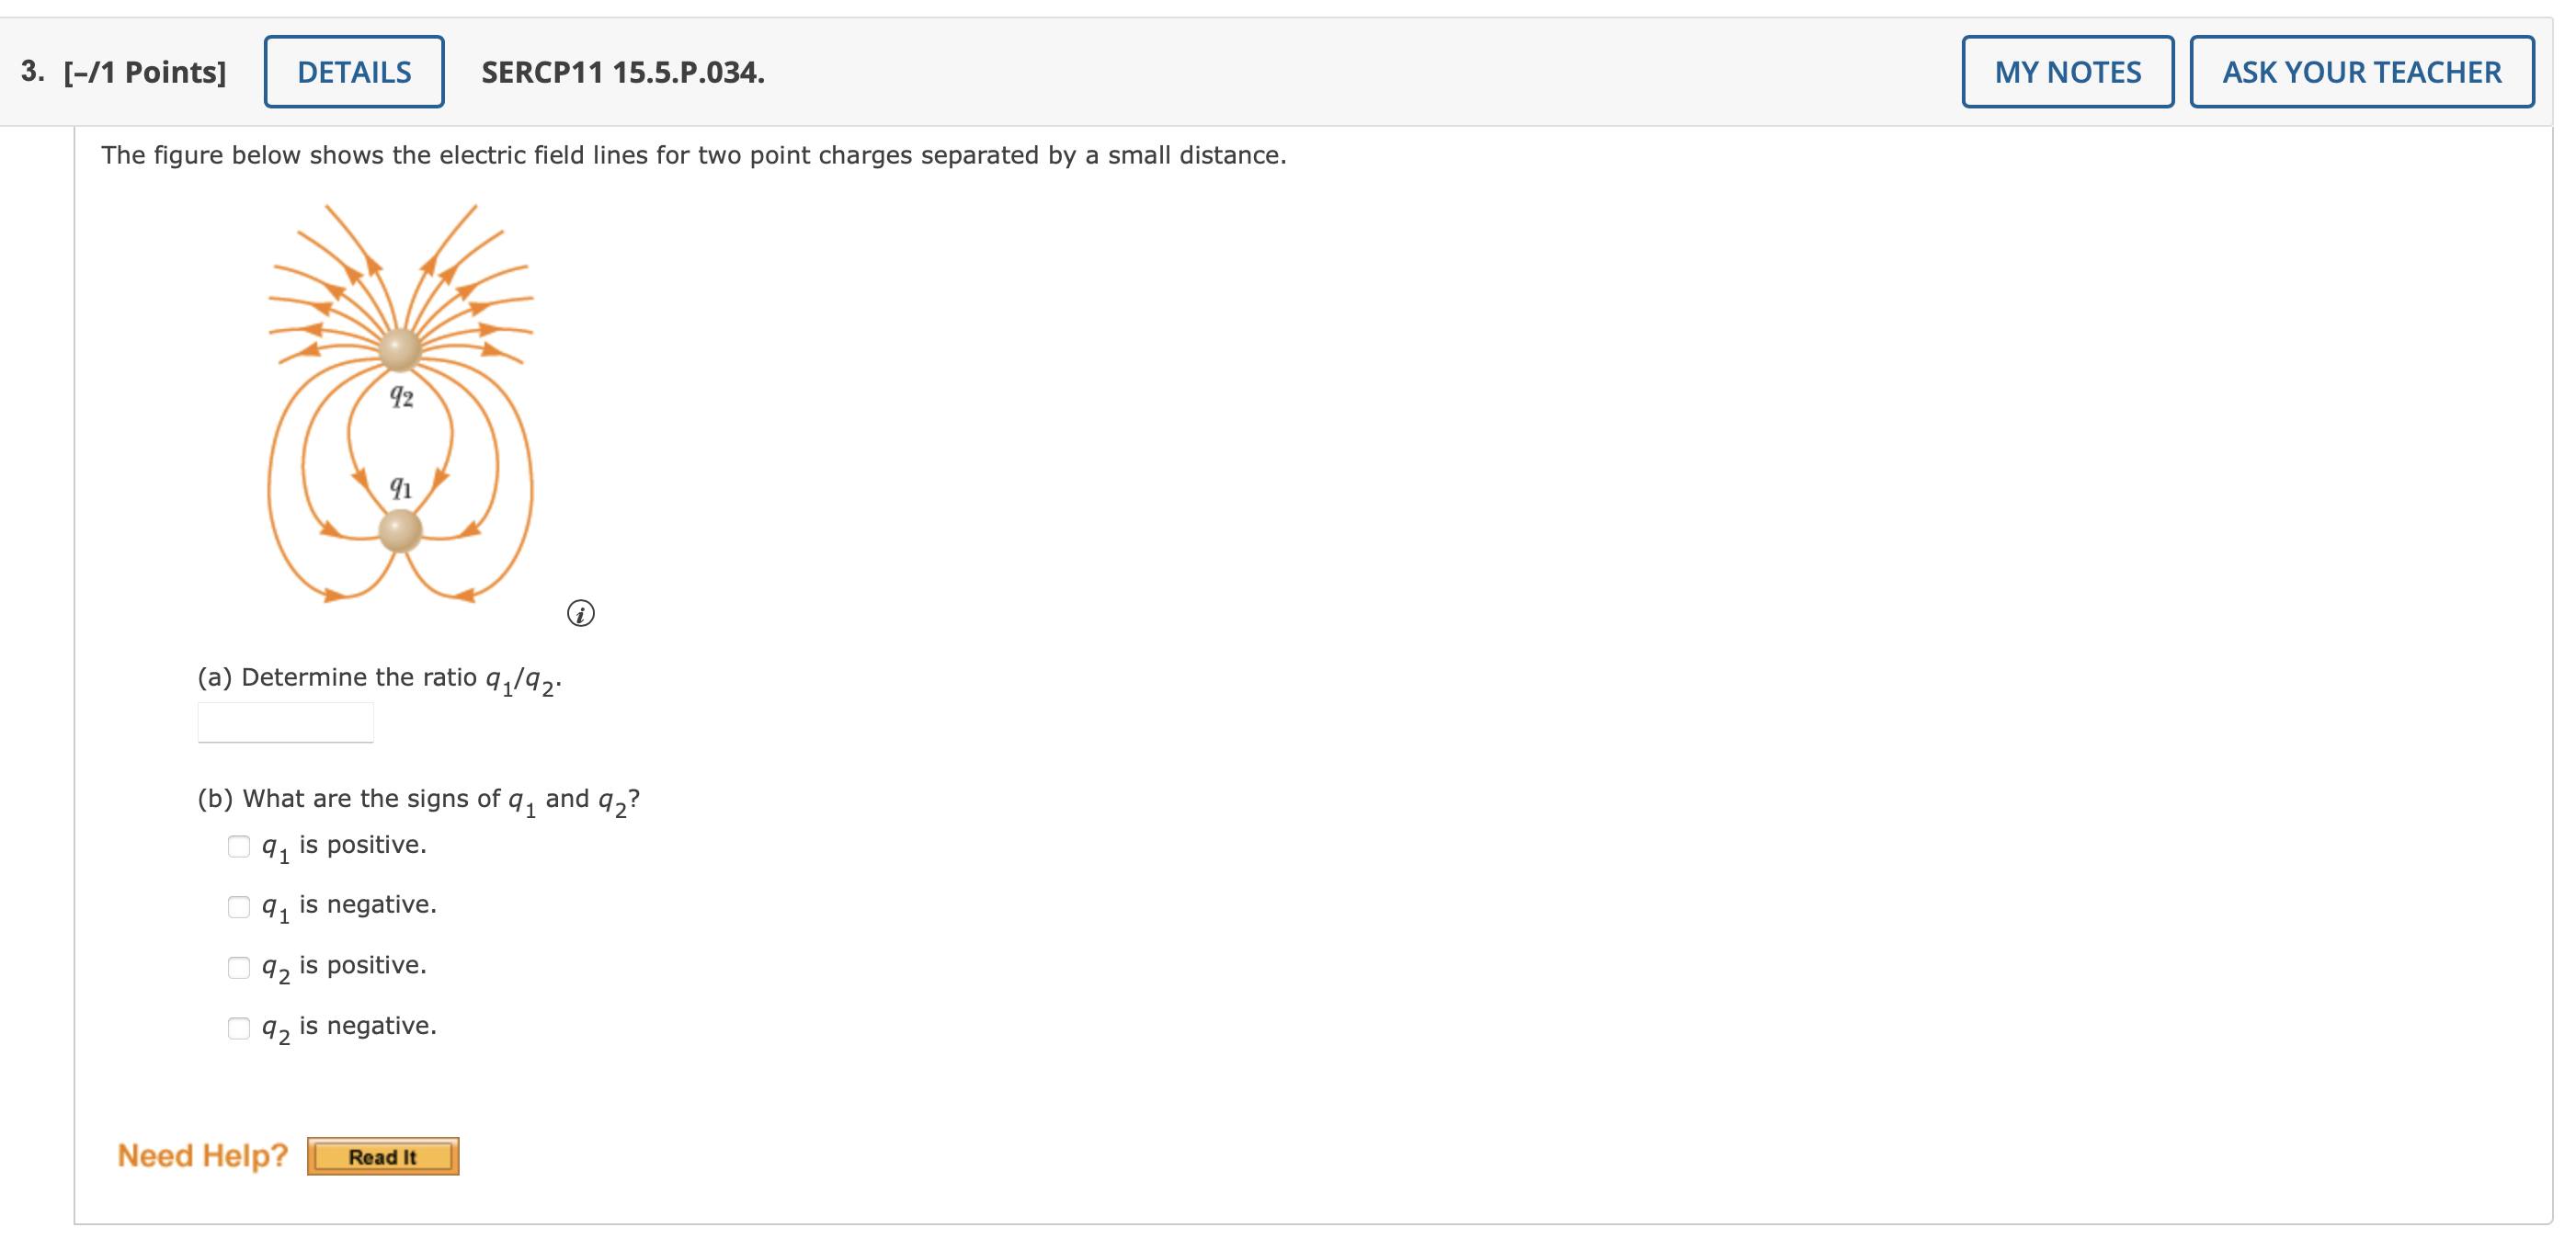
Task: Click the q2 charge sphere in figure
Action: (400, 349)
